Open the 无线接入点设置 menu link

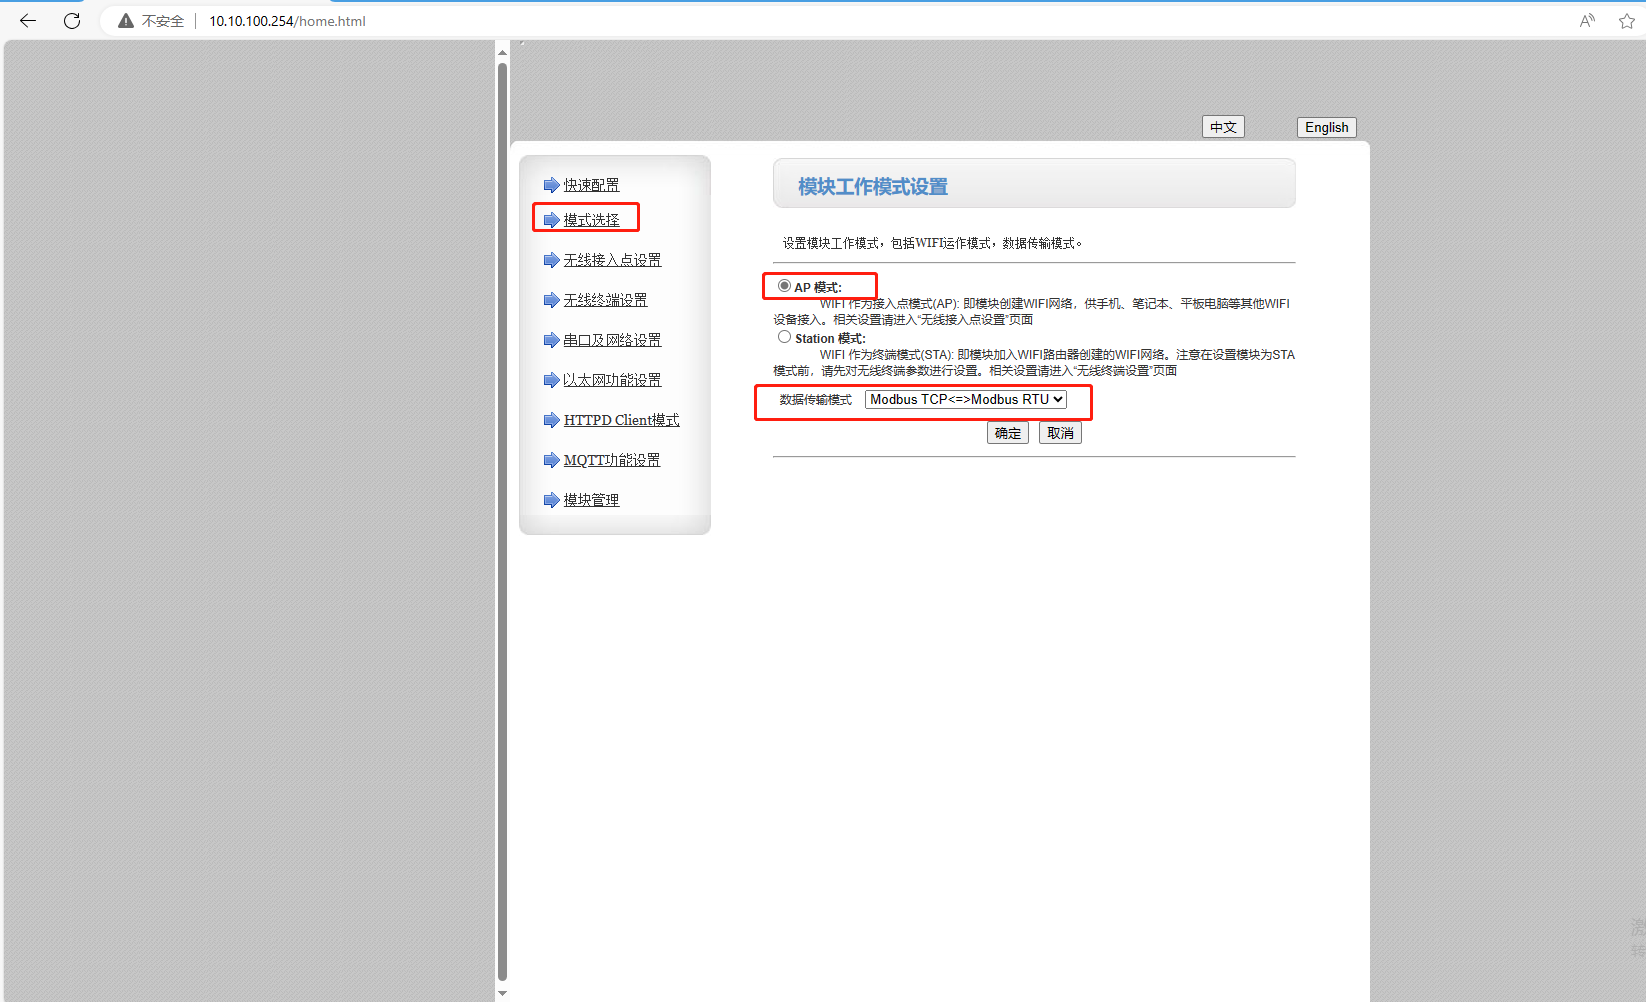point(612,260)
